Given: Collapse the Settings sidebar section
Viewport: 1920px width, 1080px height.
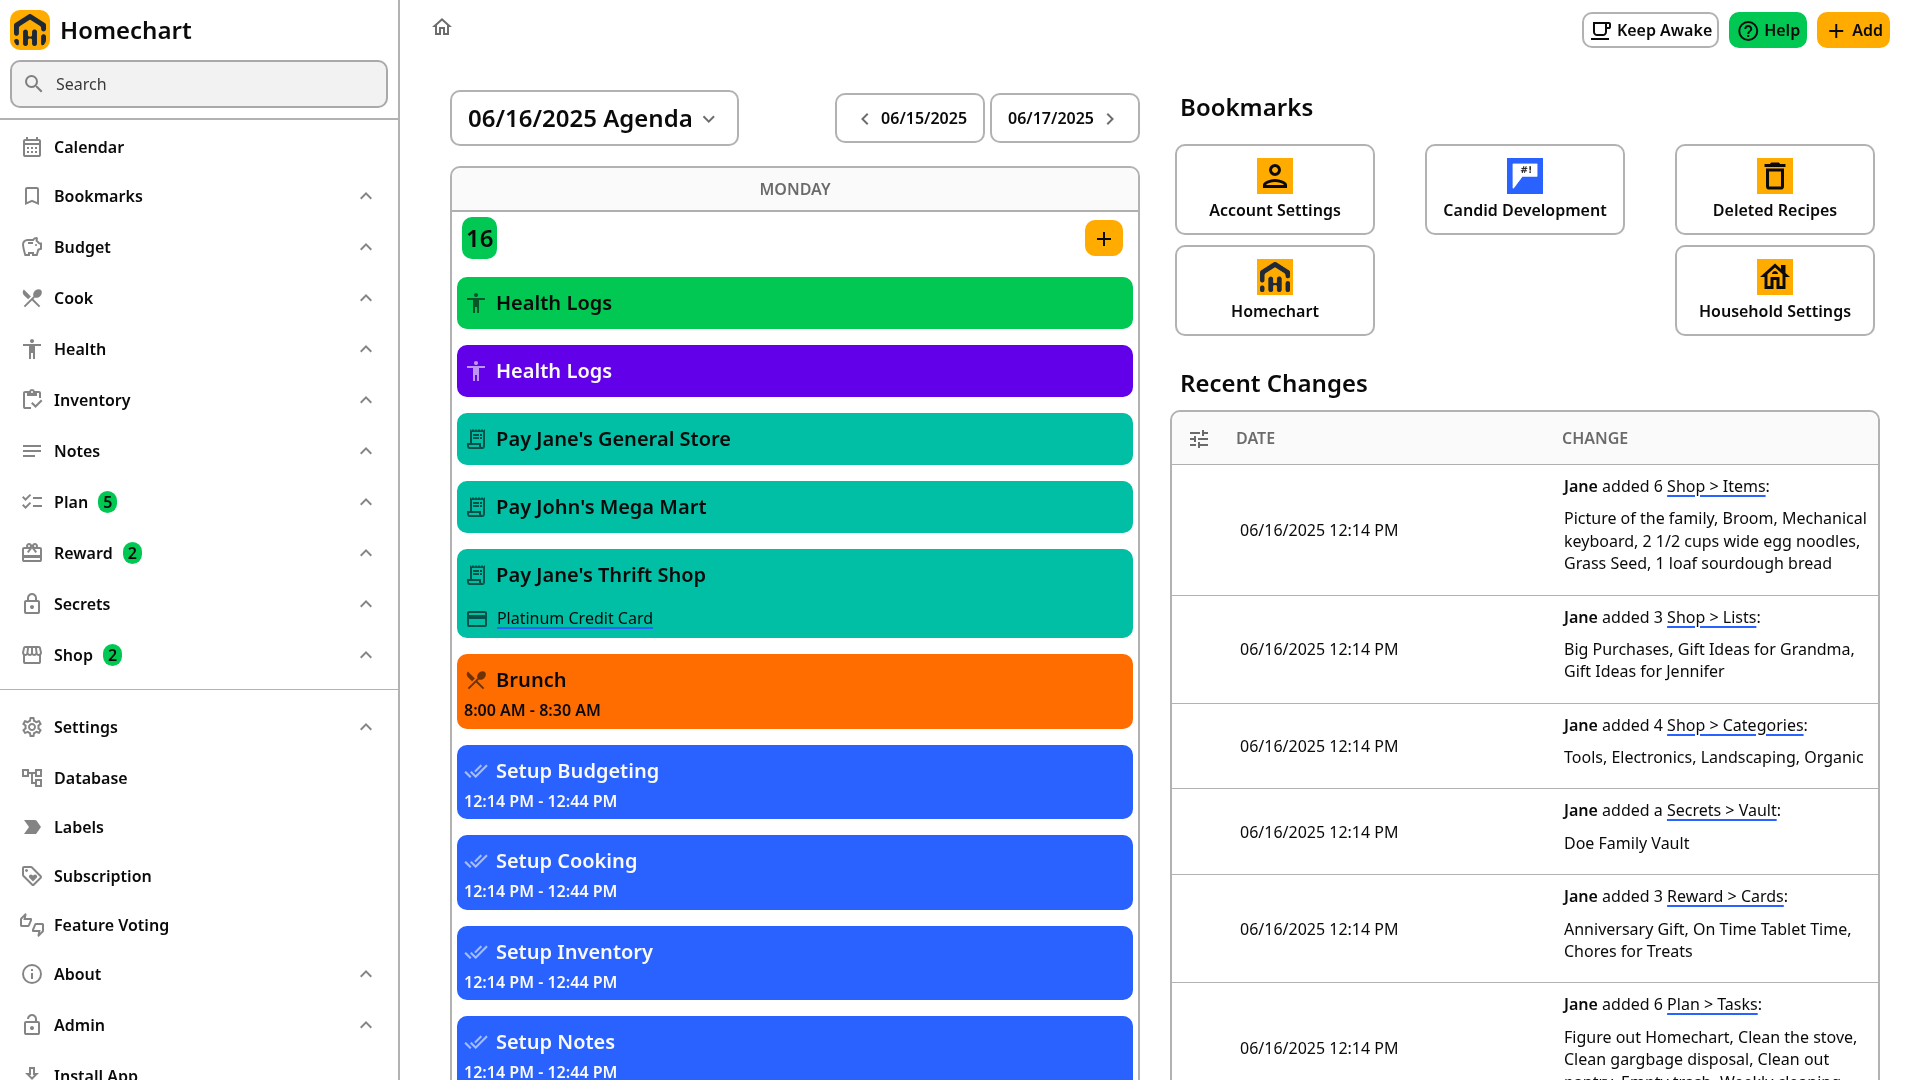Looking at the screenshot, I should click(366, 727).
